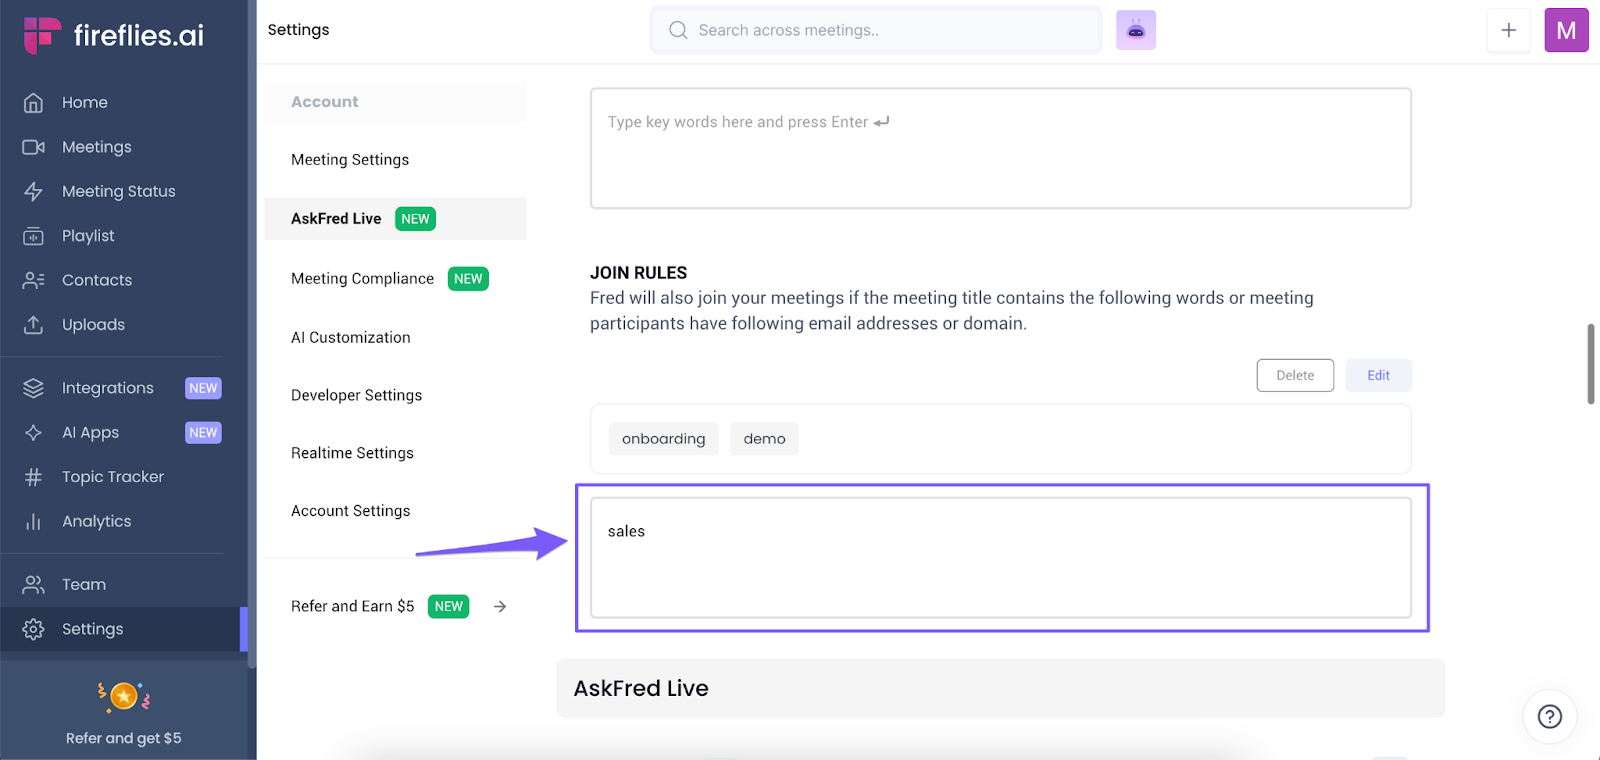
Task: Click the Meeting Status lightning icon
Action: point(33,191)
